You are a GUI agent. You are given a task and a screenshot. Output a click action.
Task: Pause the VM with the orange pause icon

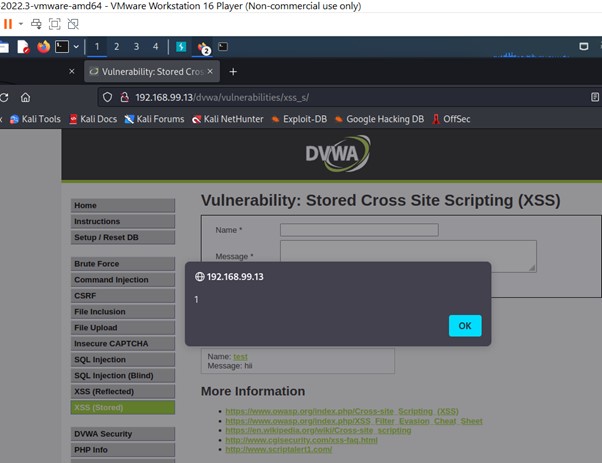[x=8, y=24]
